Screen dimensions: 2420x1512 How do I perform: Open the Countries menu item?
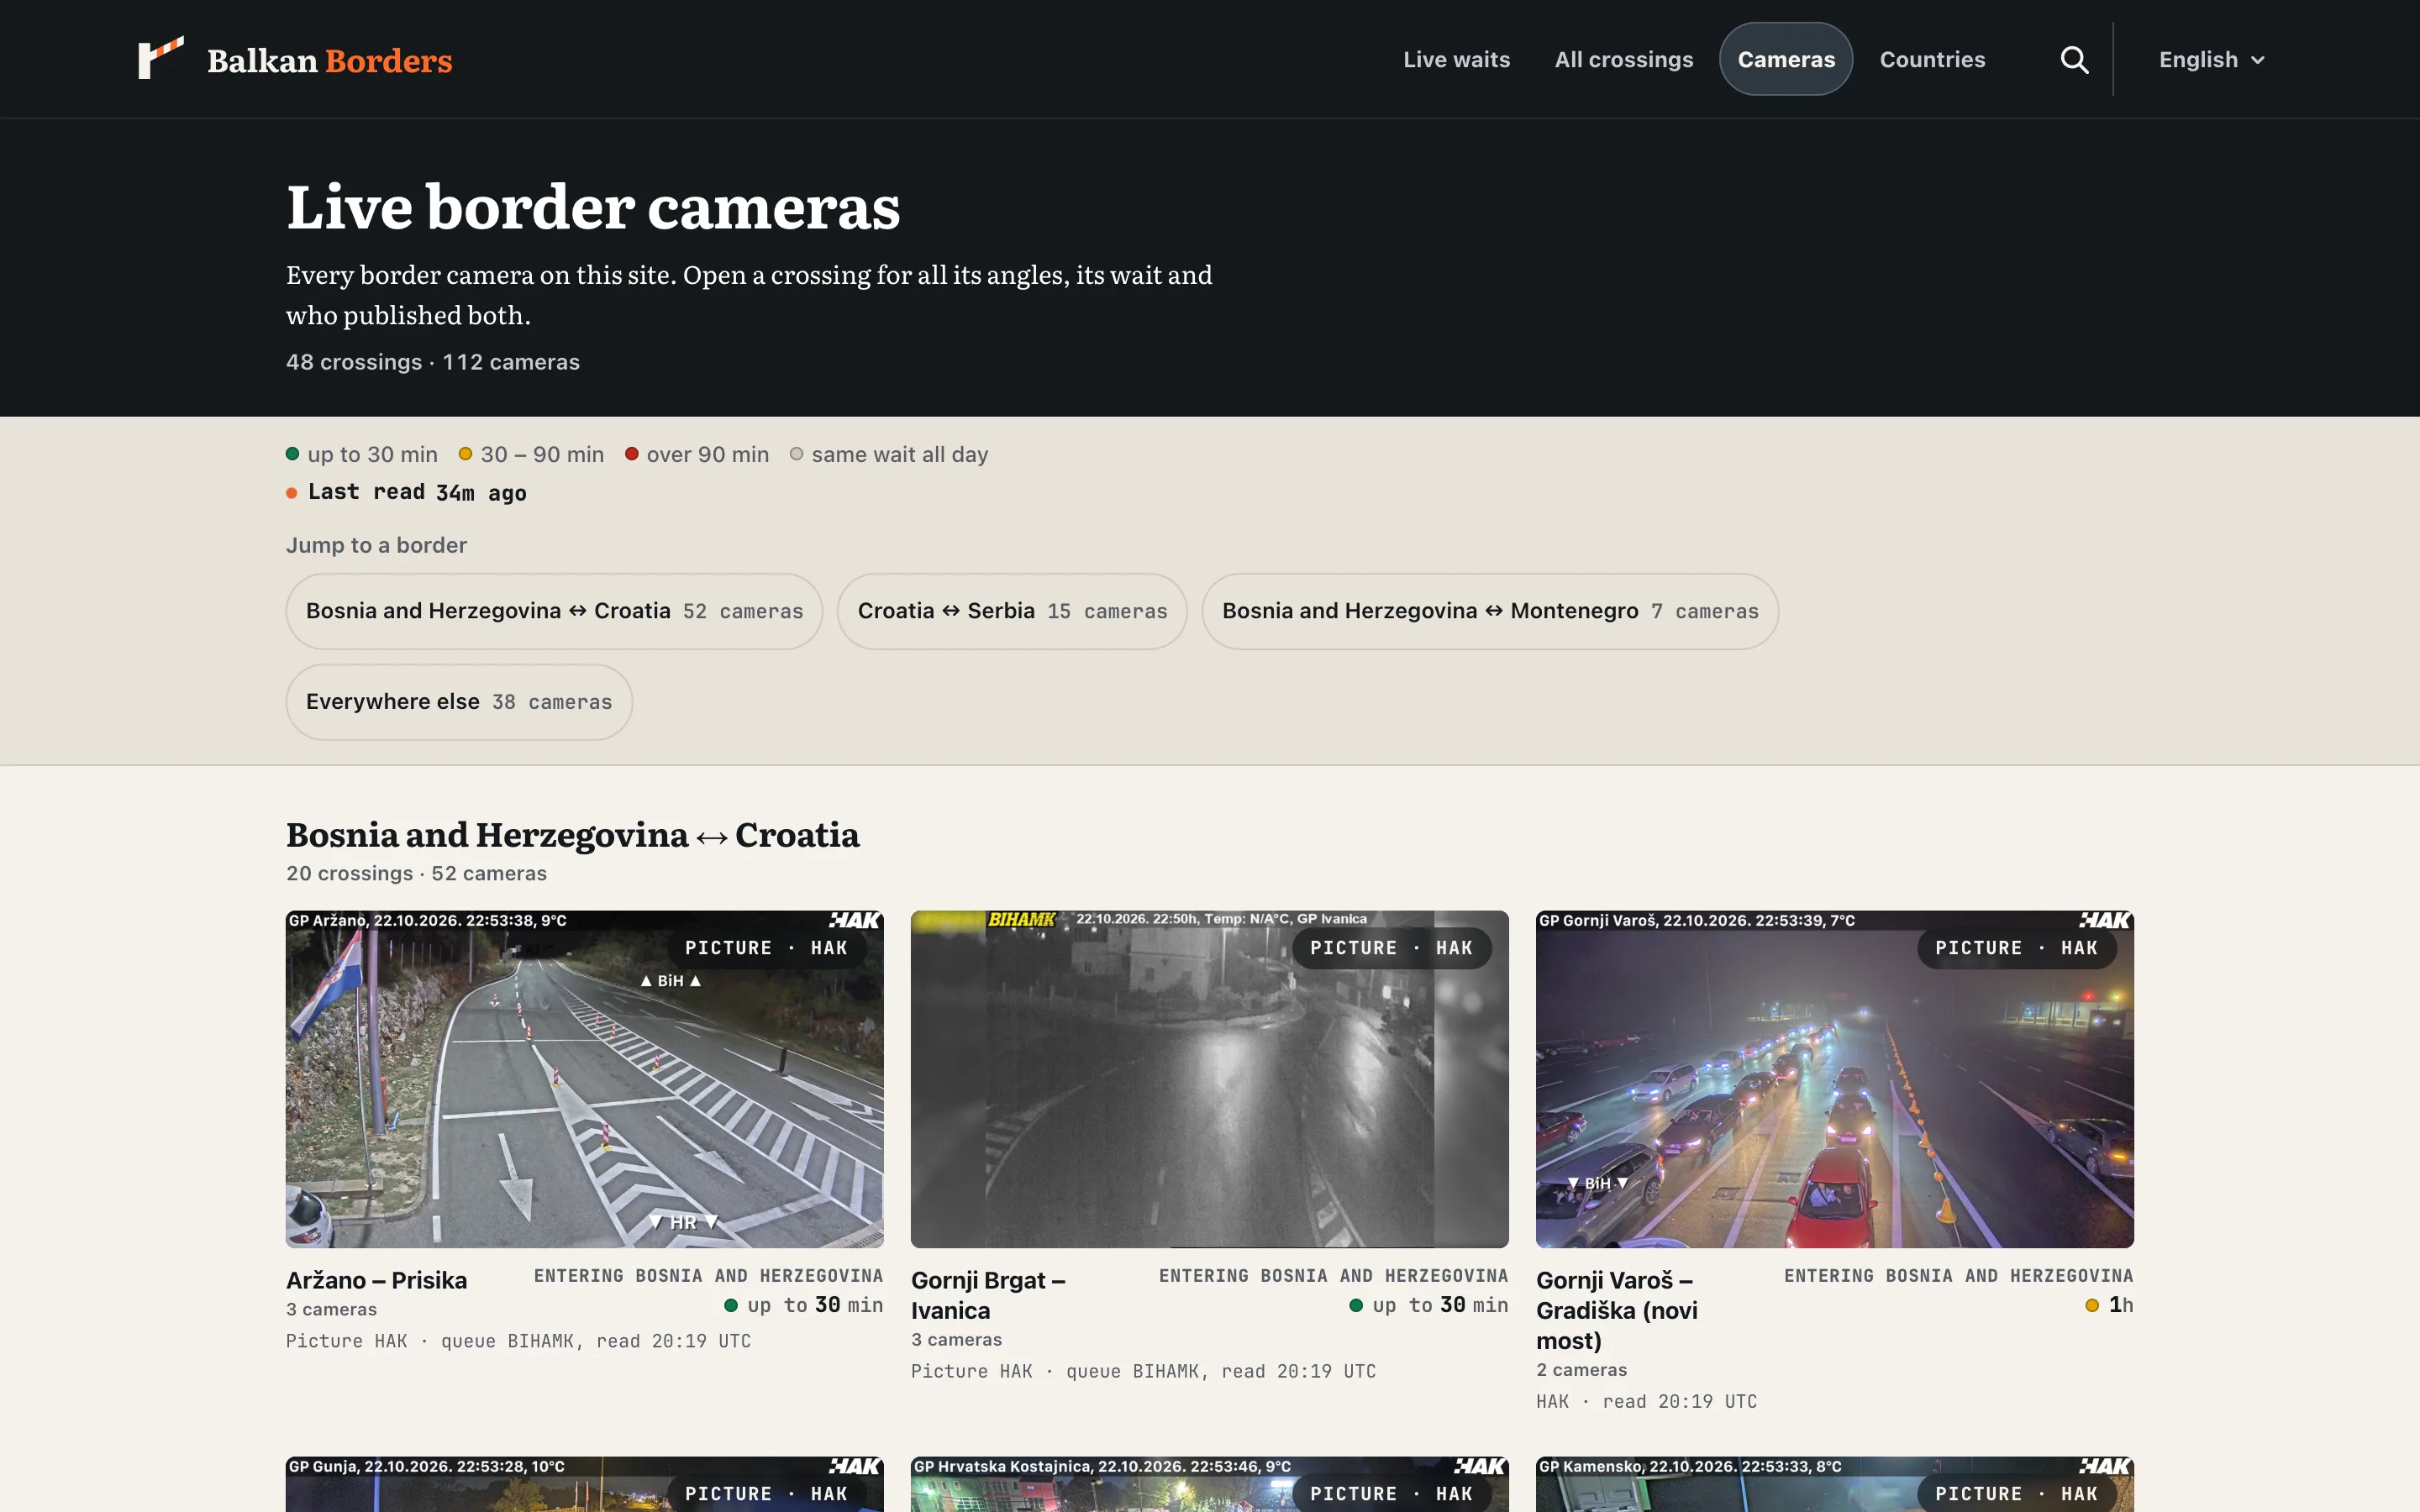(x=1932, y=60)
